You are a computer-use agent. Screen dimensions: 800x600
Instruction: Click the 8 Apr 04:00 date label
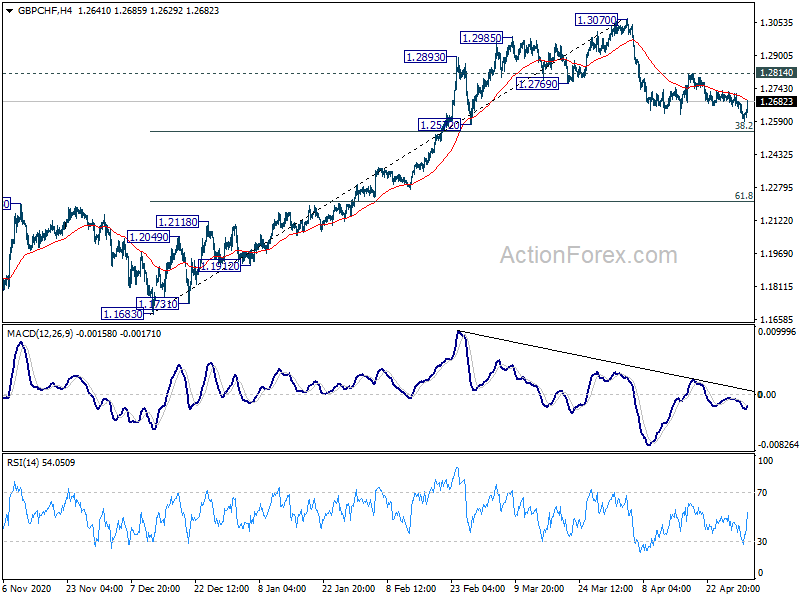point(666,588)
